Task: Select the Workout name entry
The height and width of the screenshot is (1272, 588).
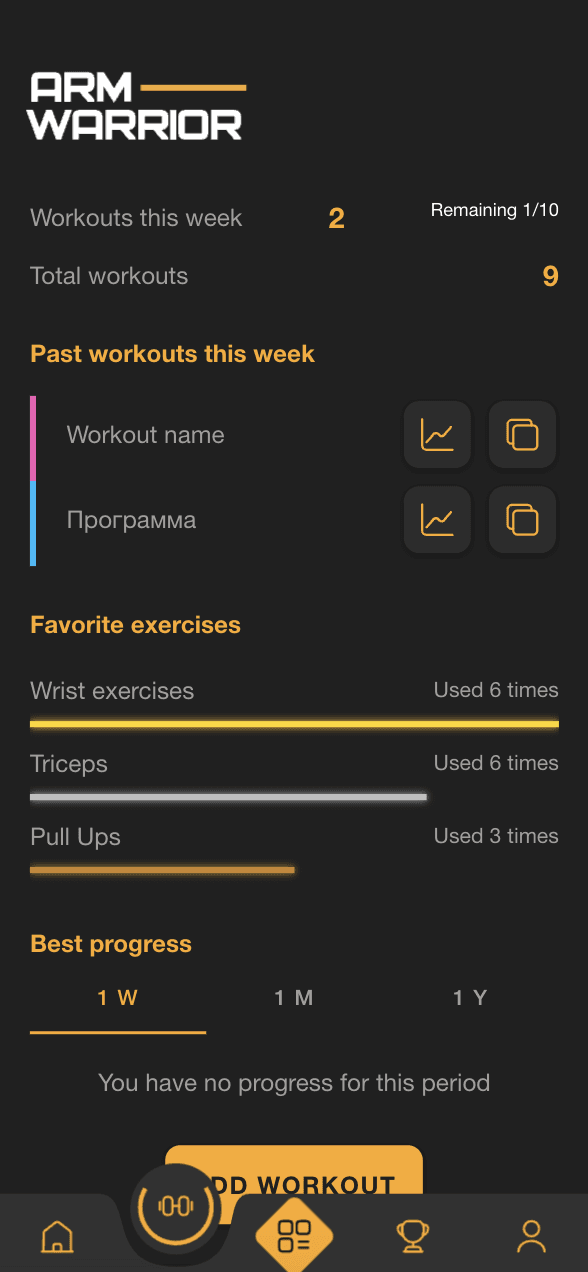Action: tap(145, 435)
